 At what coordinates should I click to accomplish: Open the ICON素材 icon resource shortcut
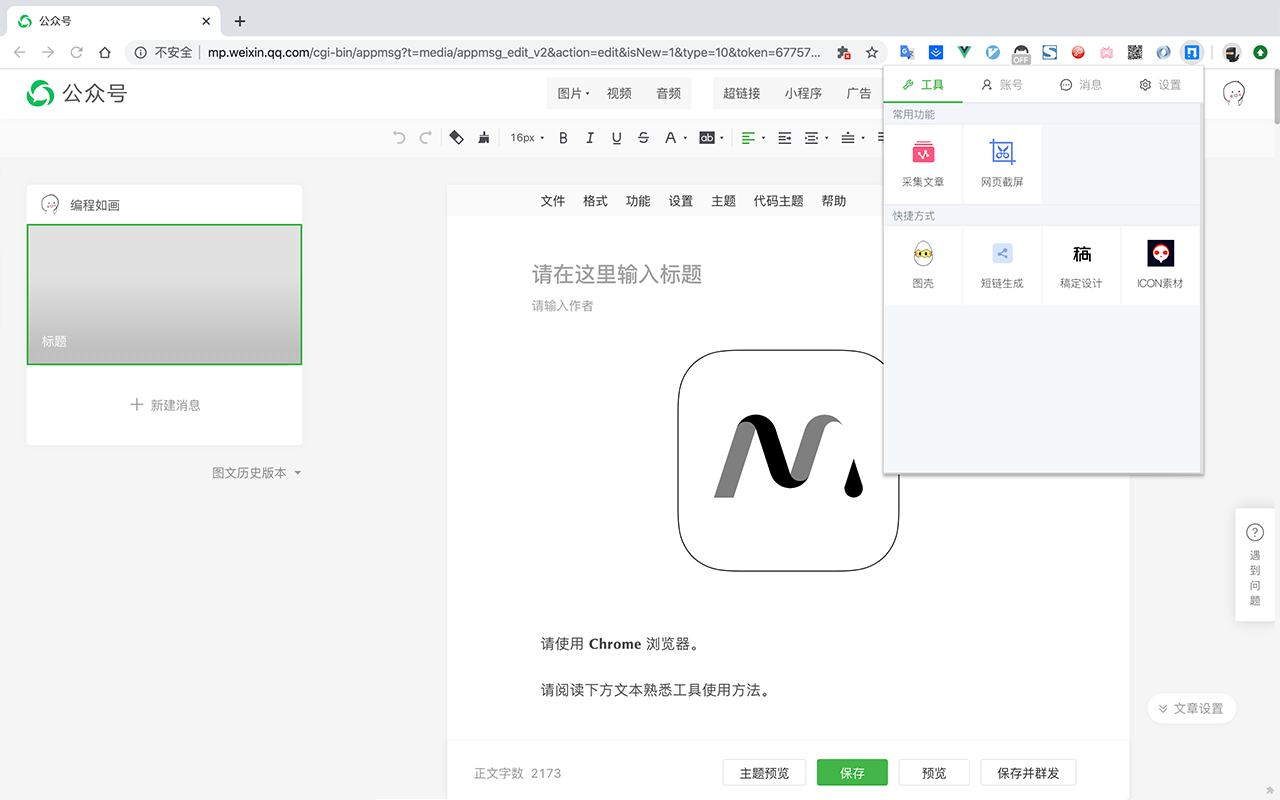1159,264
